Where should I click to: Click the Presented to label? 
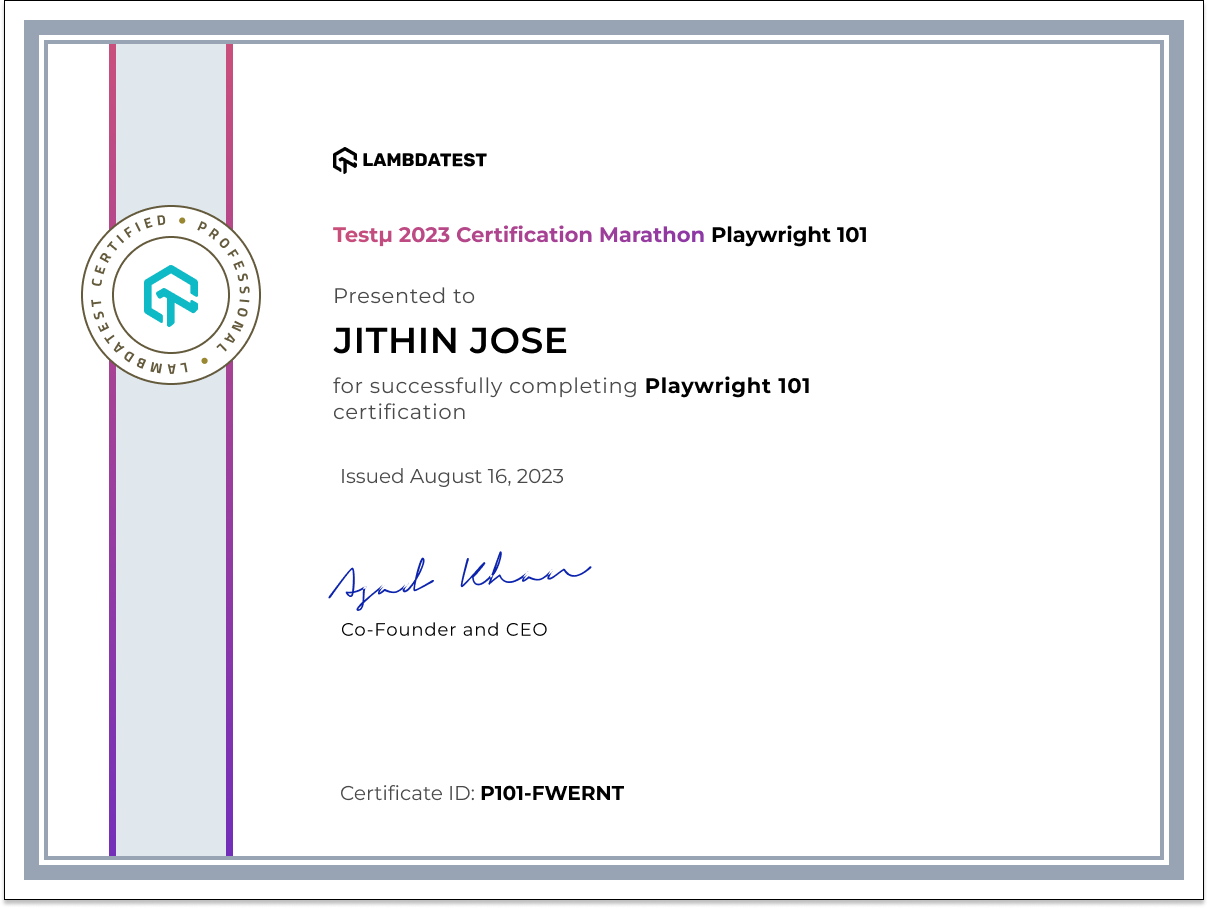coord(404,296)
